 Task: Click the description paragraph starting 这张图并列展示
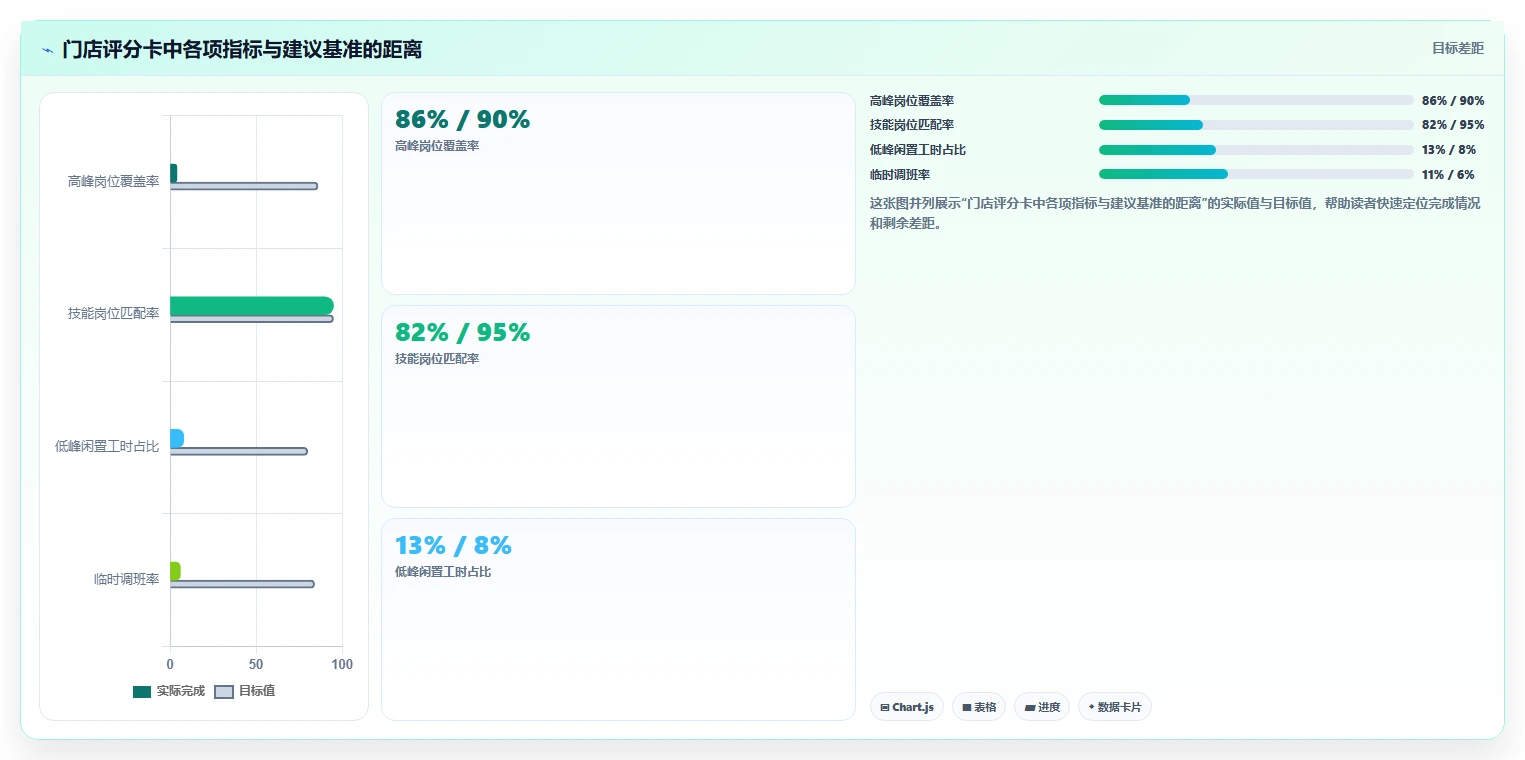click(1176, 213)
